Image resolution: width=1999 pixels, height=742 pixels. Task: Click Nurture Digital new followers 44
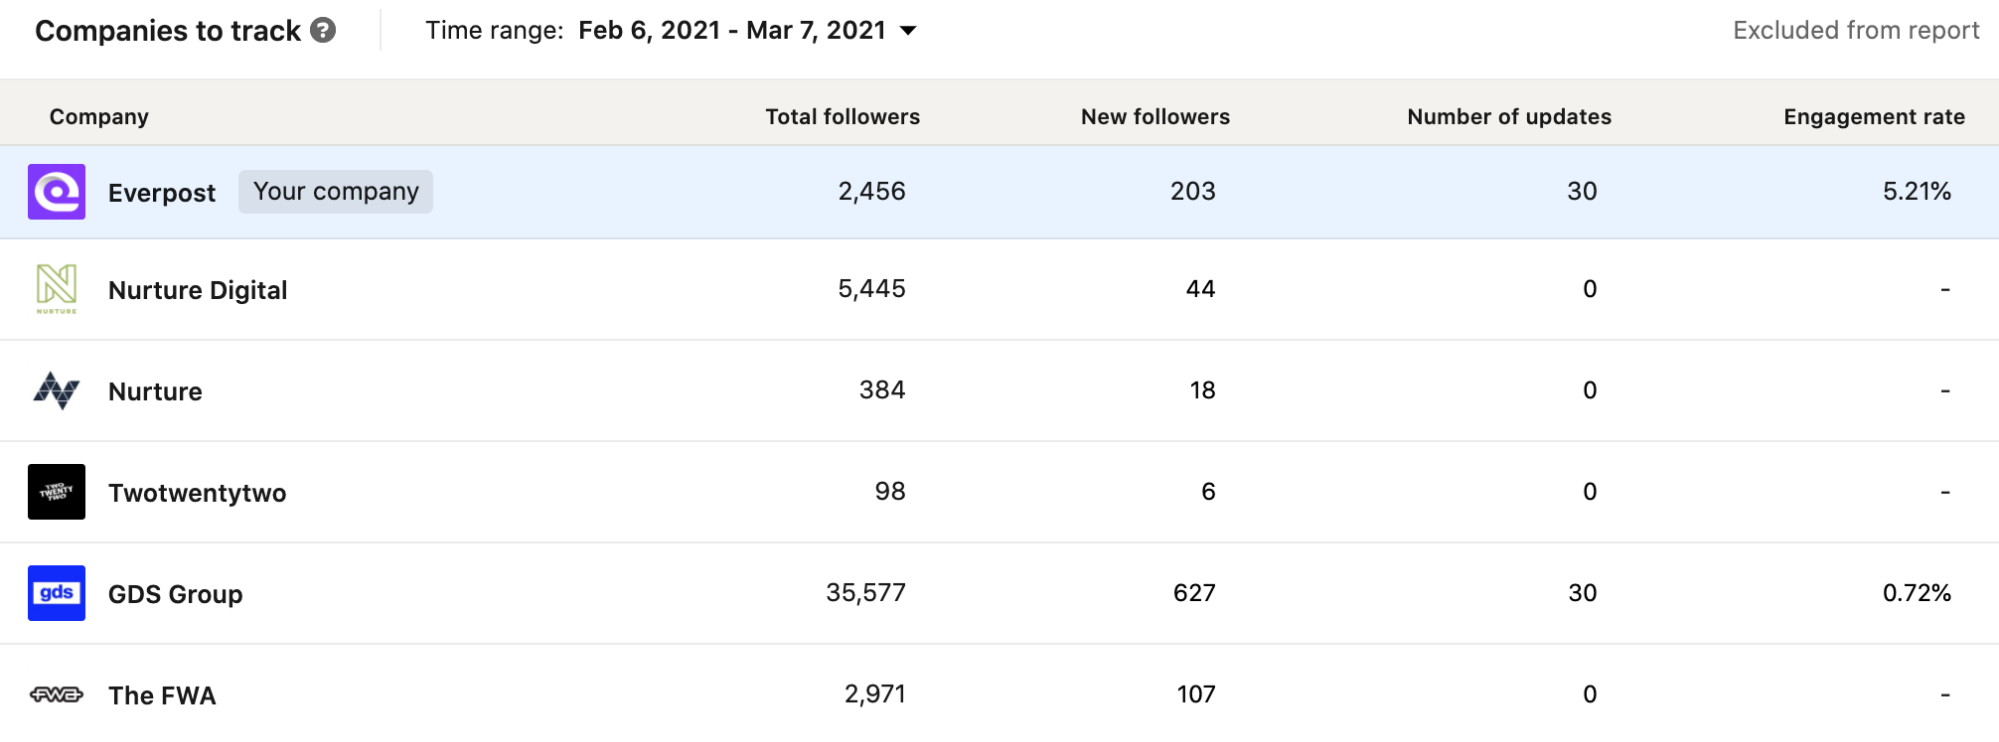tap(1201, 289)
